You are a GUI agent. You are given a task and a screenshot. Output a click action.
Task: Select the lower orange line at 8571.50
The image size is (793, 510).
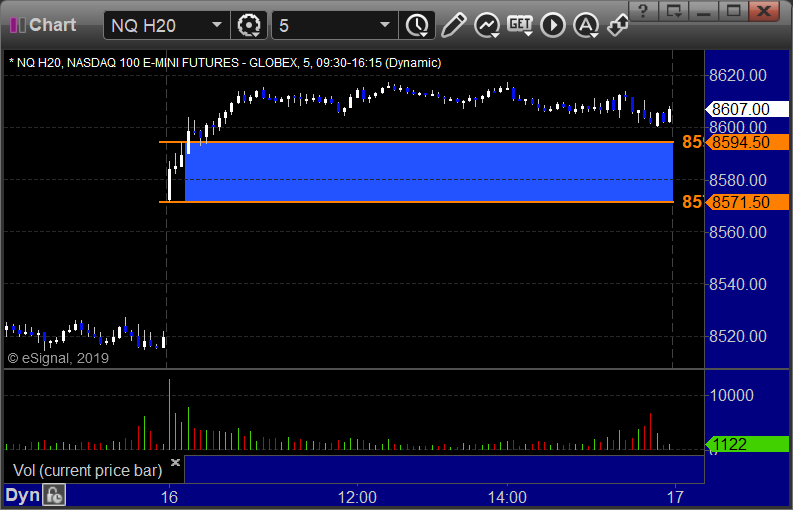pyautogui.click(x=416, y=202)
